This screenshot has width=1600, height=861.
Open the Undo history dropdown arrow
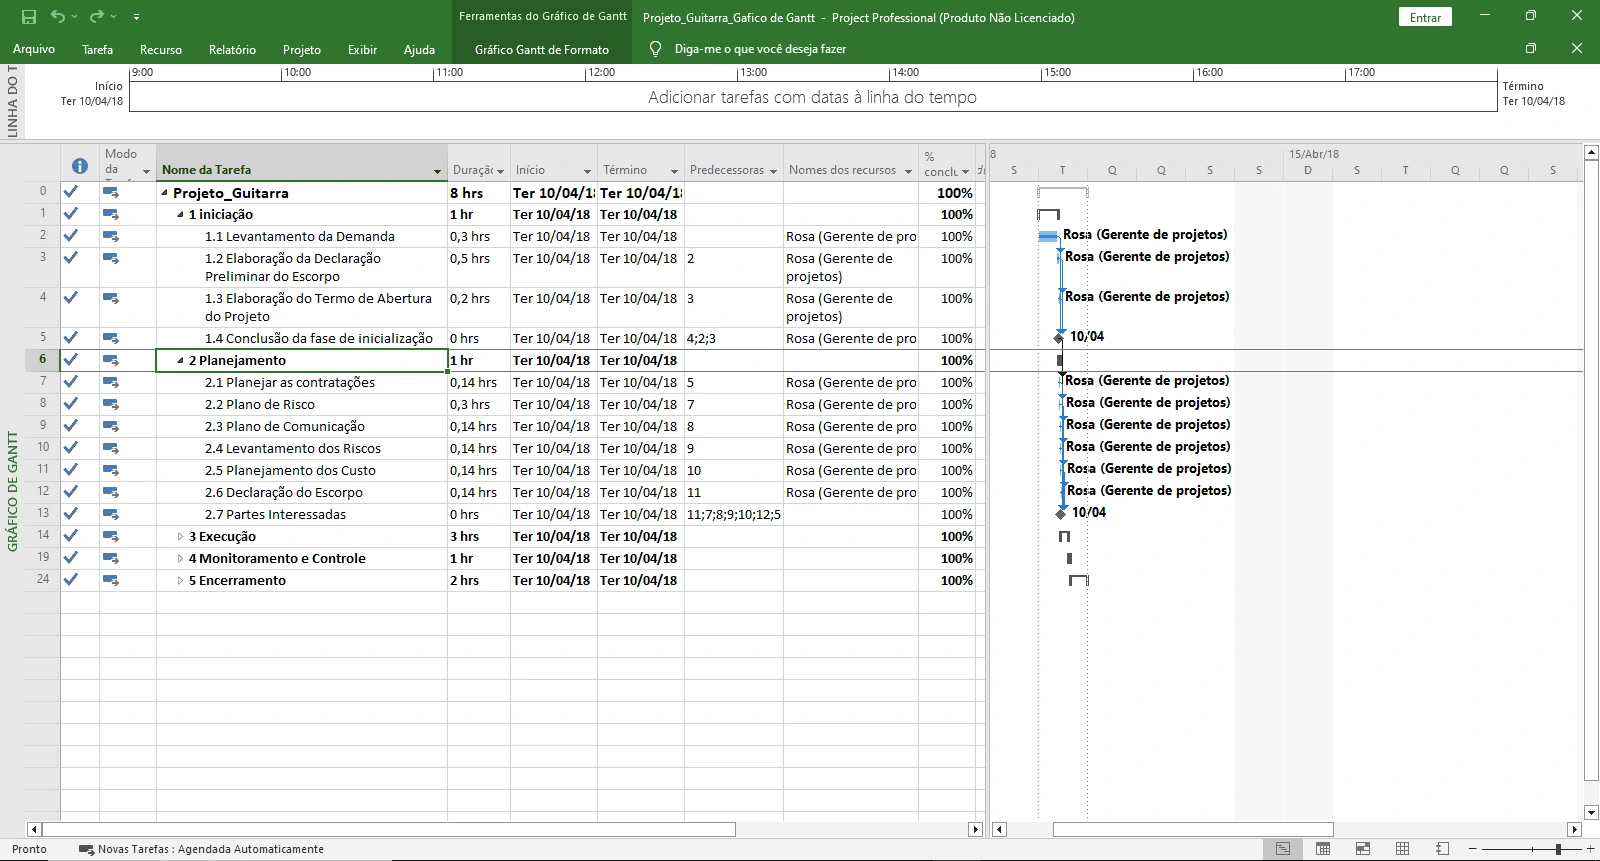[74, 17]
